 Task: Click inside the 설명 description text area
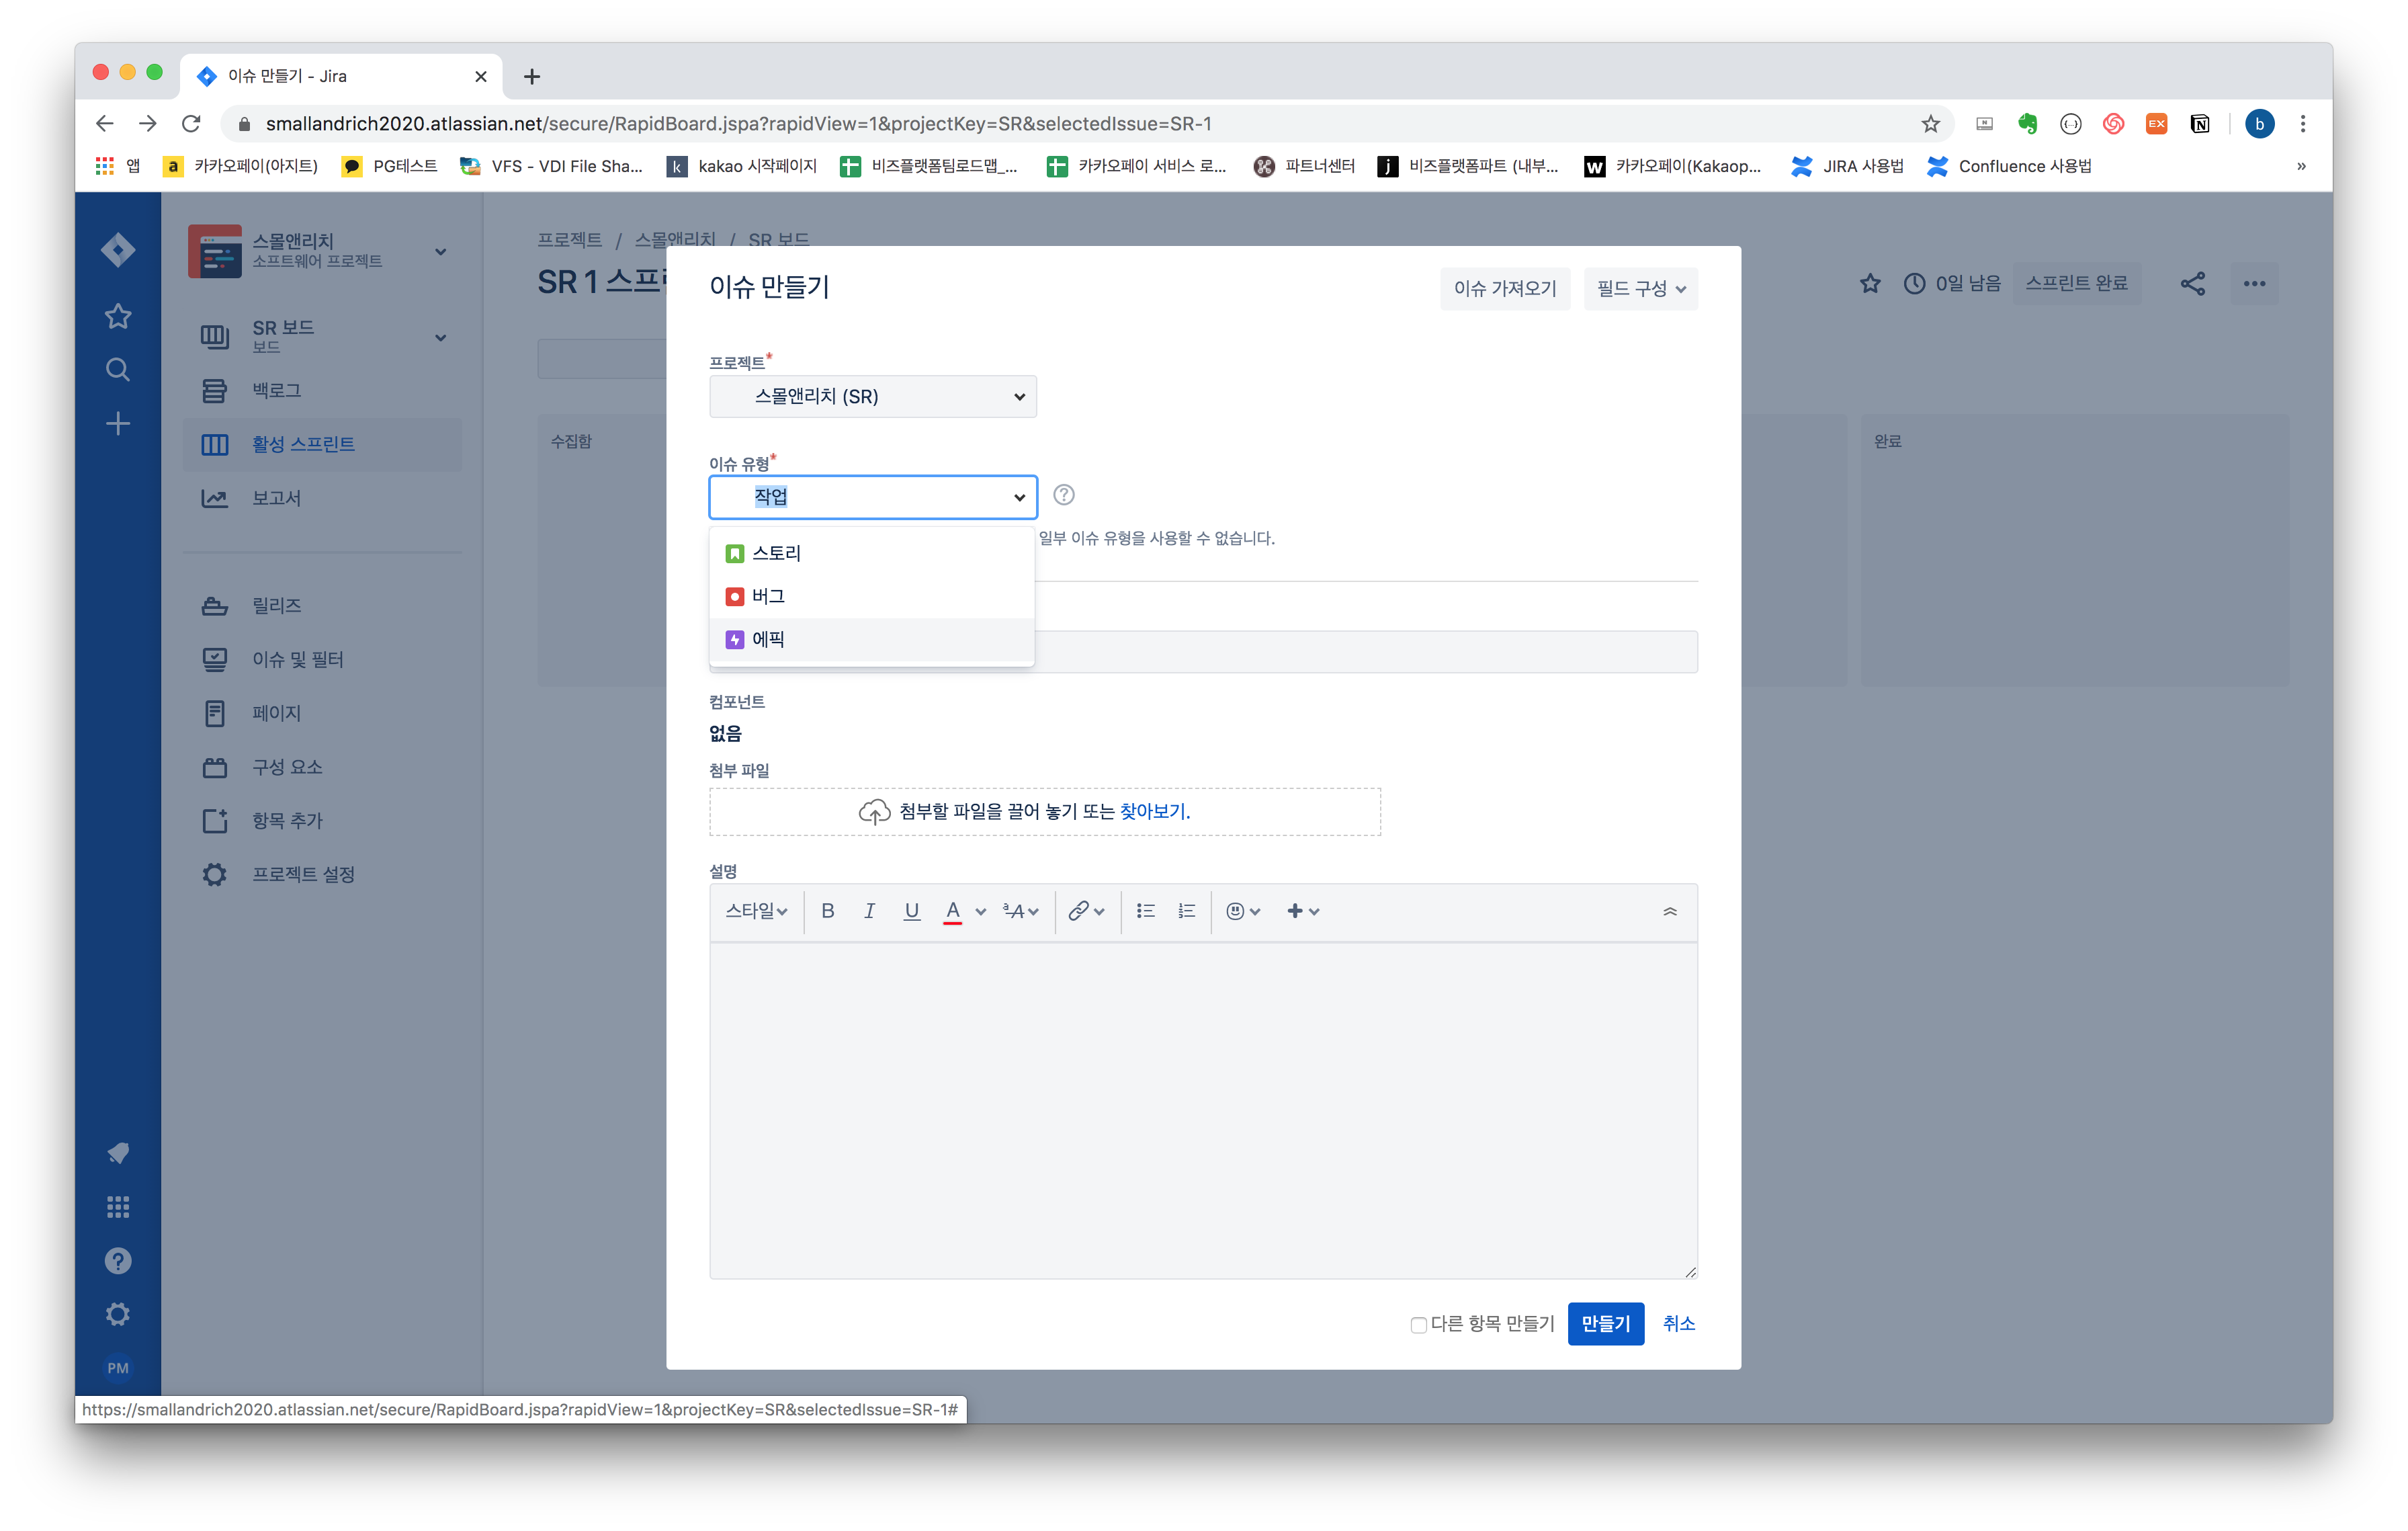coord(1202,1110)
